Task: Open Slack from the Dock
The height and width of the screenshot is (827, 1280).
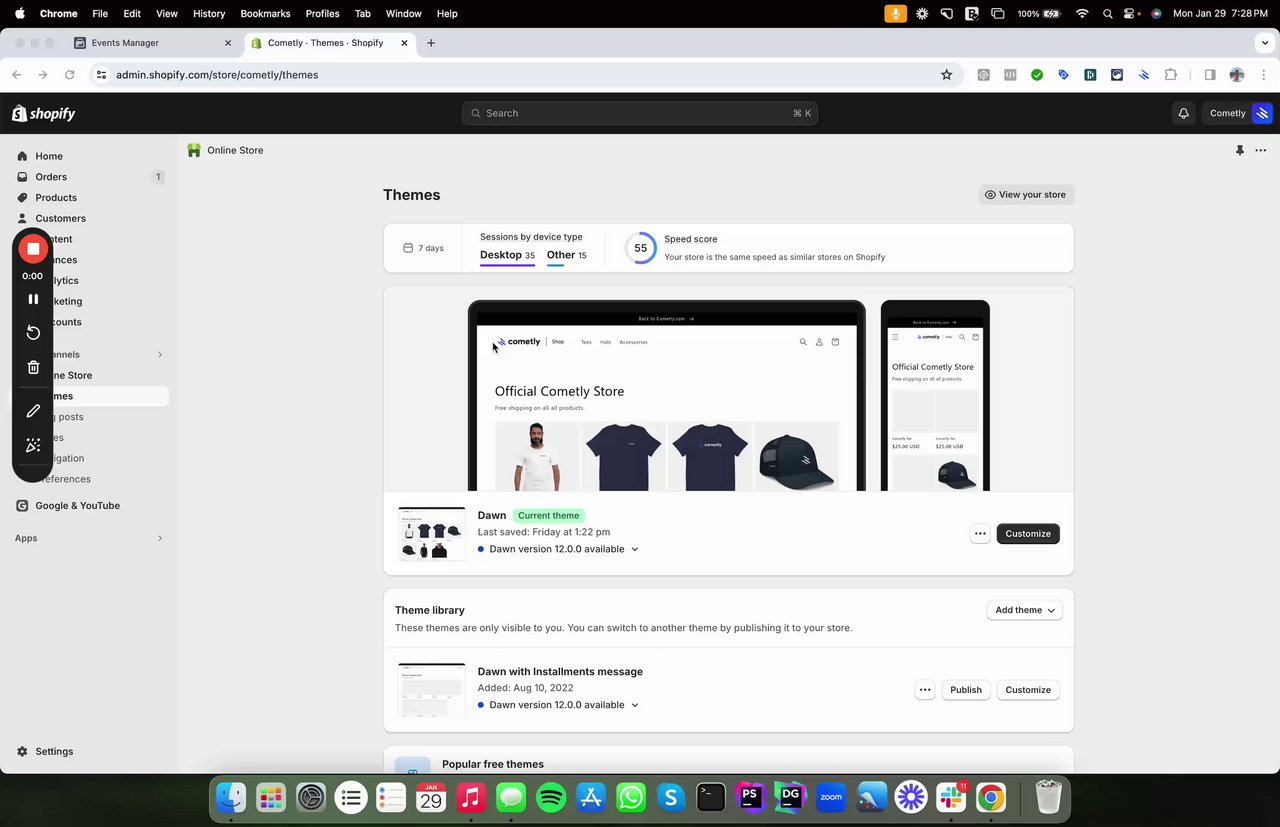Action: pos(951,797)
